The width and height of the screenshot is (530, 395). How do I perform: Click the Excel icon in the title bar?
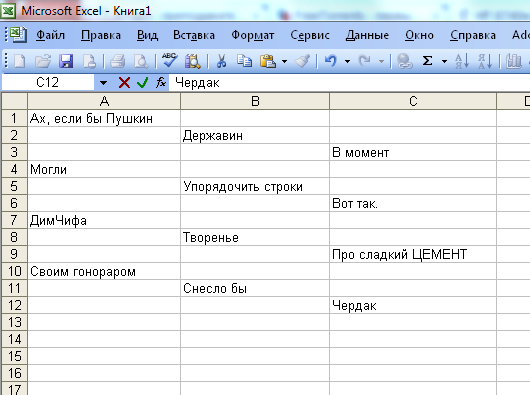coord(8,11)
